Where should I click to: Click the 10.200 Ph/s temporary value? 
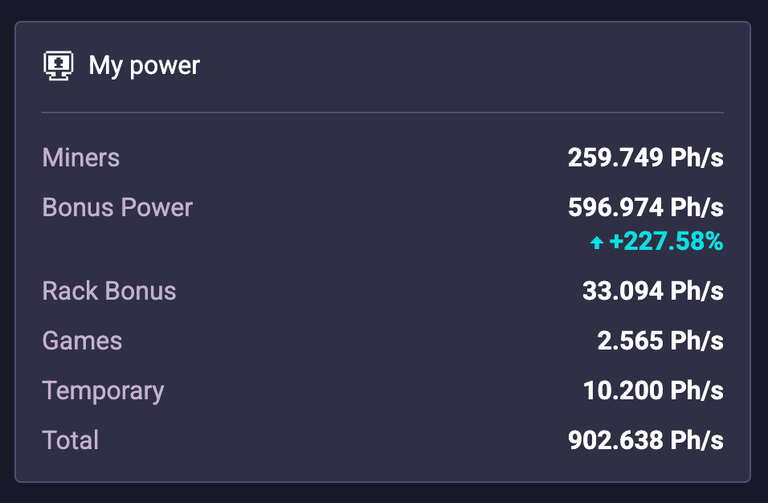tap(653, 391)
